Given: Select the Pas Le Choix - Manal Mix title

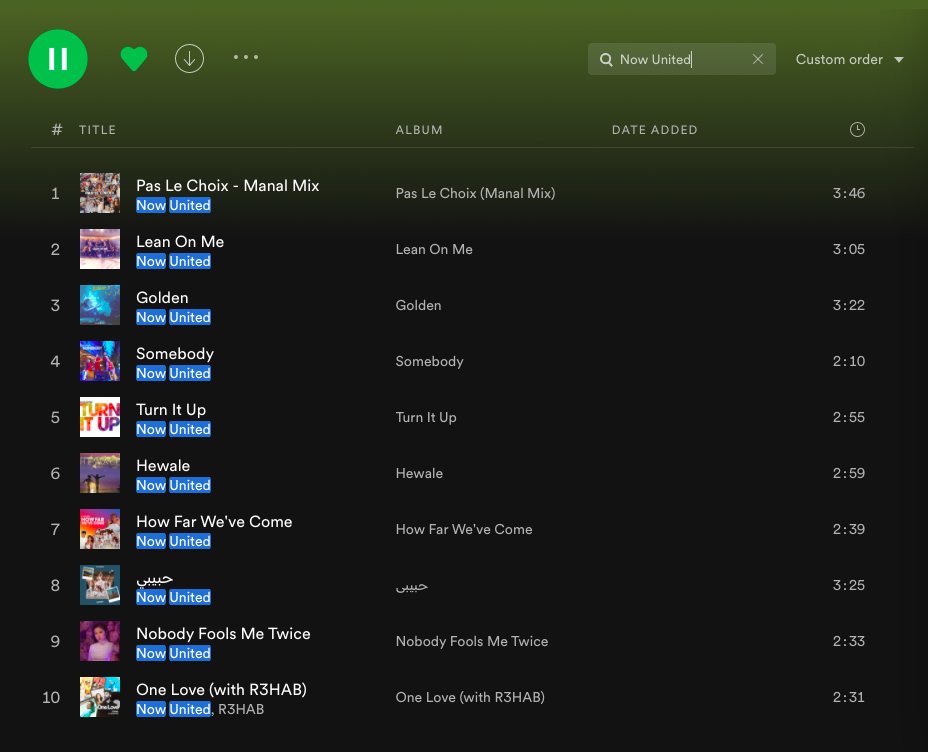Looking at the screenshot, I should (227, 186).
